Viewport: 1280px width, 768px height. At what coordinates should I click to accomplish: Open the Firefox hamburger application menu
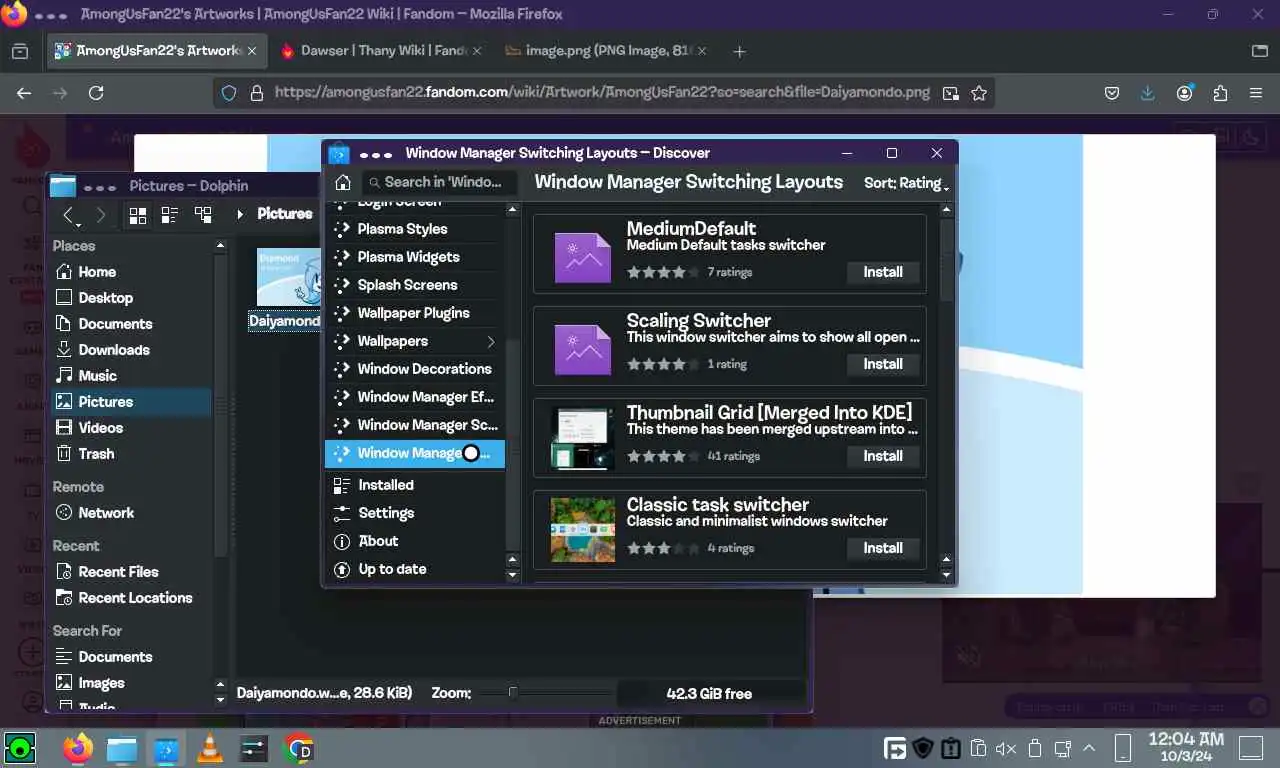point(1256,93)
